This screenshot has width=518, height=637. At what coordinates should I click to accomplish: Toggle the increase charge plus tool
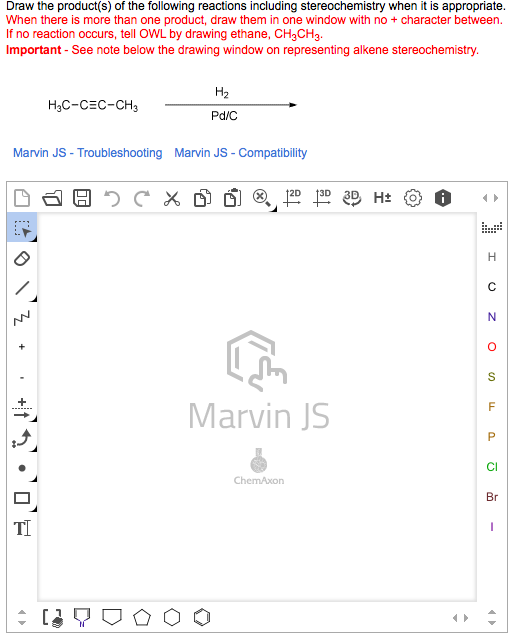22,347
